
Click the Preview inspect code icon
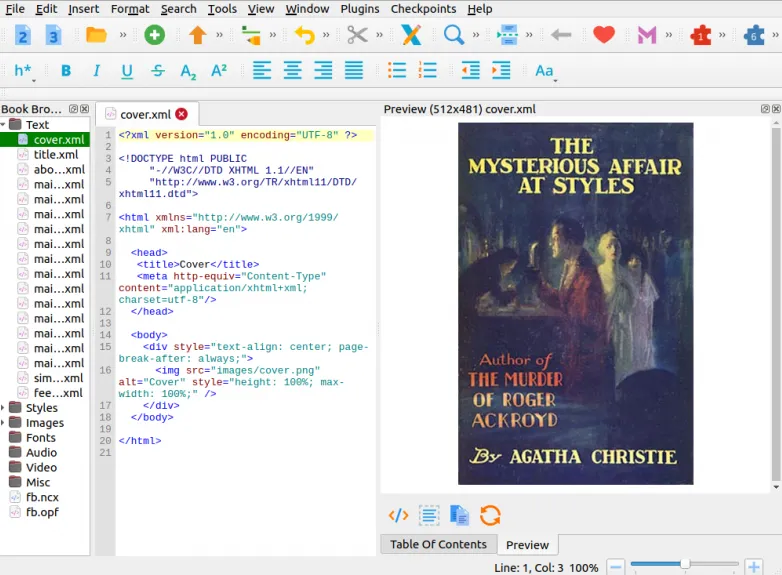[x=398, y=515]
